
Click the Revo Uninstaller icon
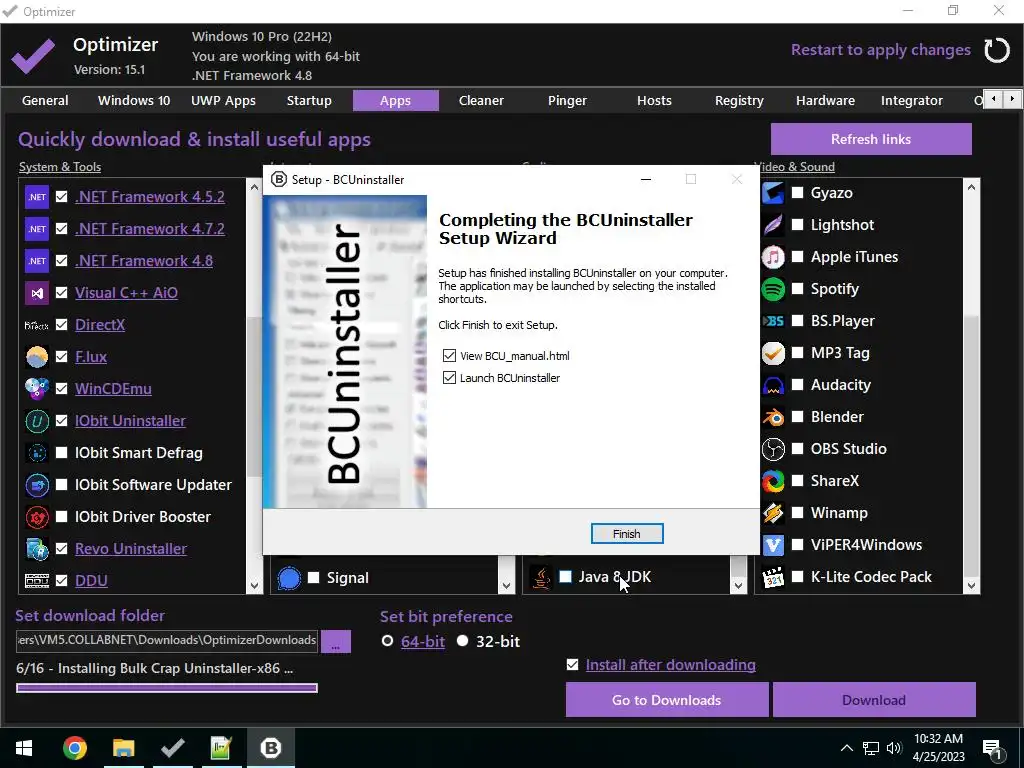pos(37,549)
